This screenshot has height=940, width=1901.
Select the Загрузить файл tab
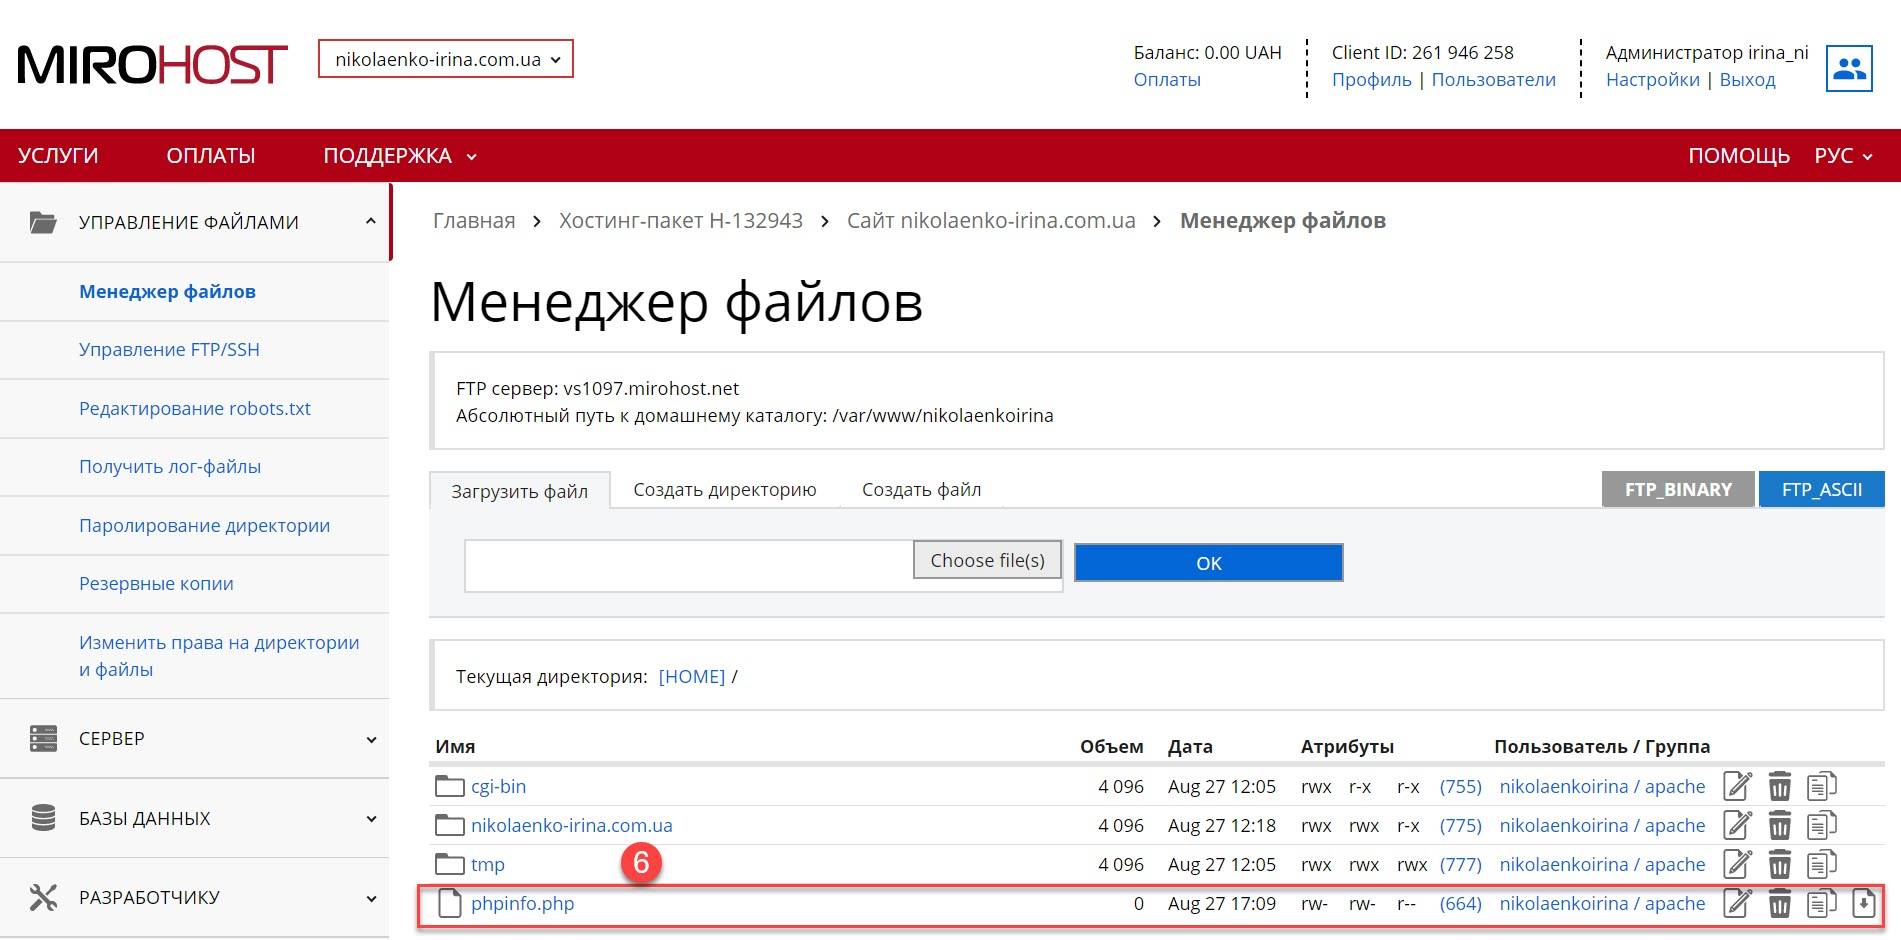519,491
